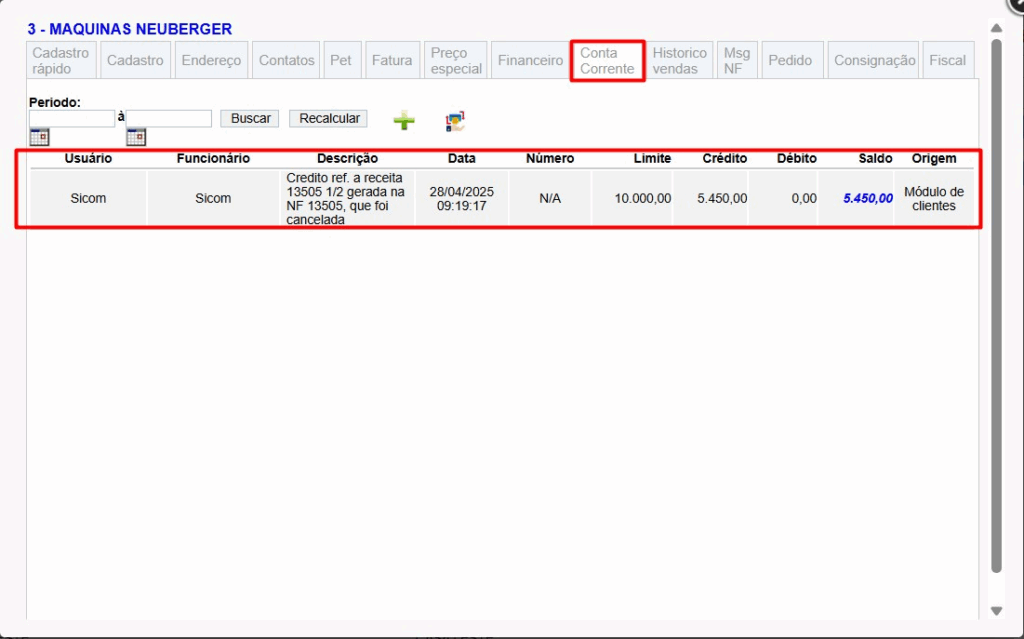Click the scrollbar down arrow
The width and height of the screenshot is (1024, 639).
996,611
